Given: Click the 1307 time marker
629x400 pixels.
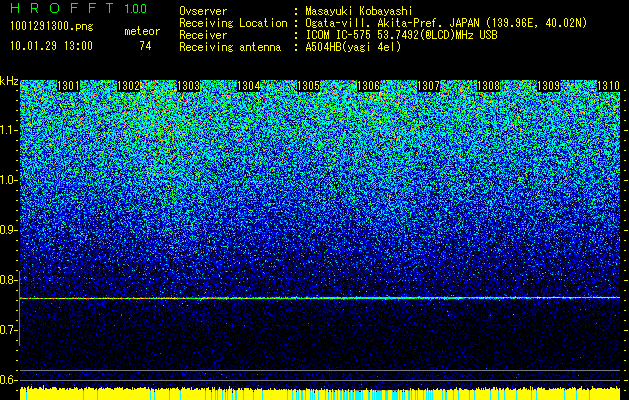Looking at the screenshot, I should click(x=428, y=86).
